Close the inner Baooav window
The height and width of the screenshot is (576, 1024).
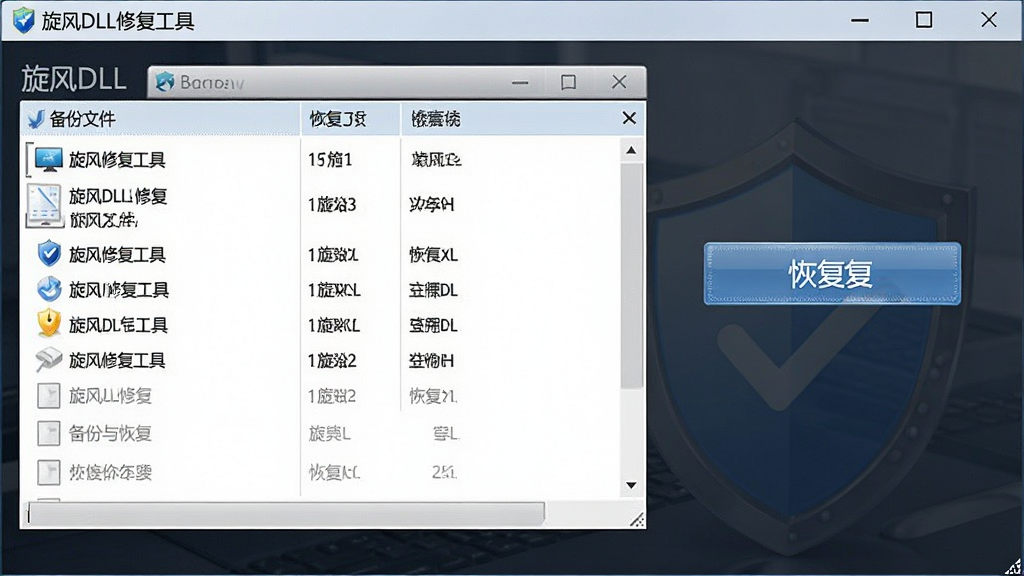coord(618,82)
